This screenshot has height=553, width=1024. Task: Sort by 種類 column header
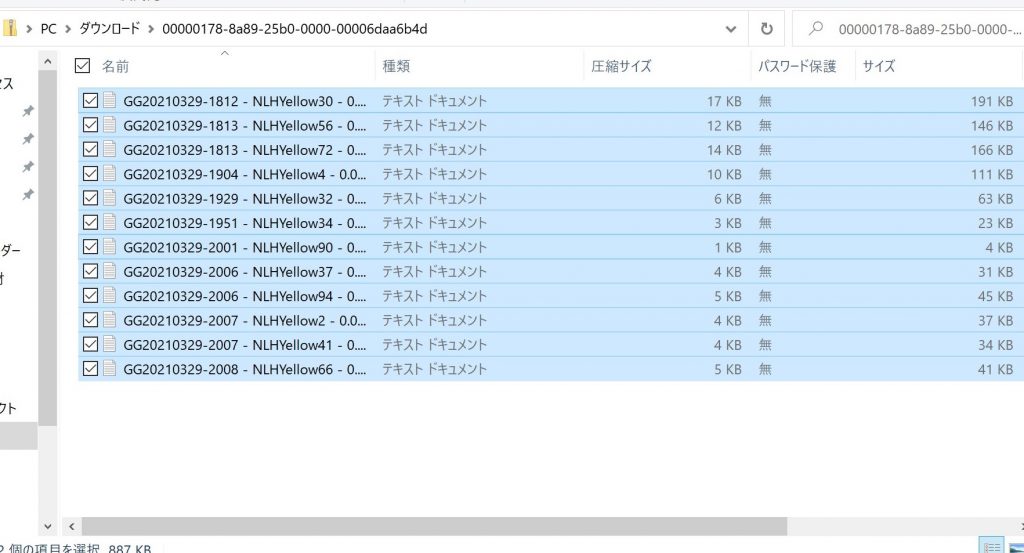pos(396,66)
